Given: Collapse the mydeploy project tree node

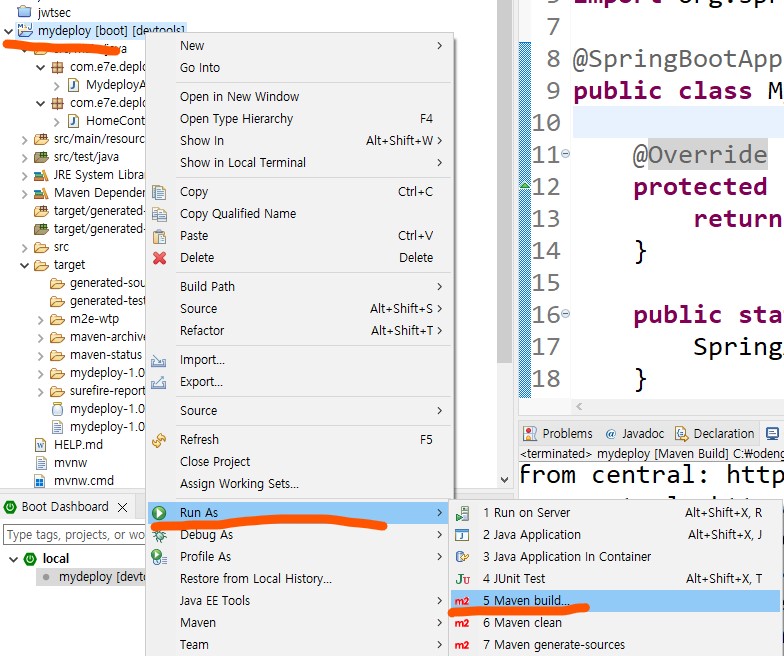Looking at the screenshot, I should pos(8,31).
